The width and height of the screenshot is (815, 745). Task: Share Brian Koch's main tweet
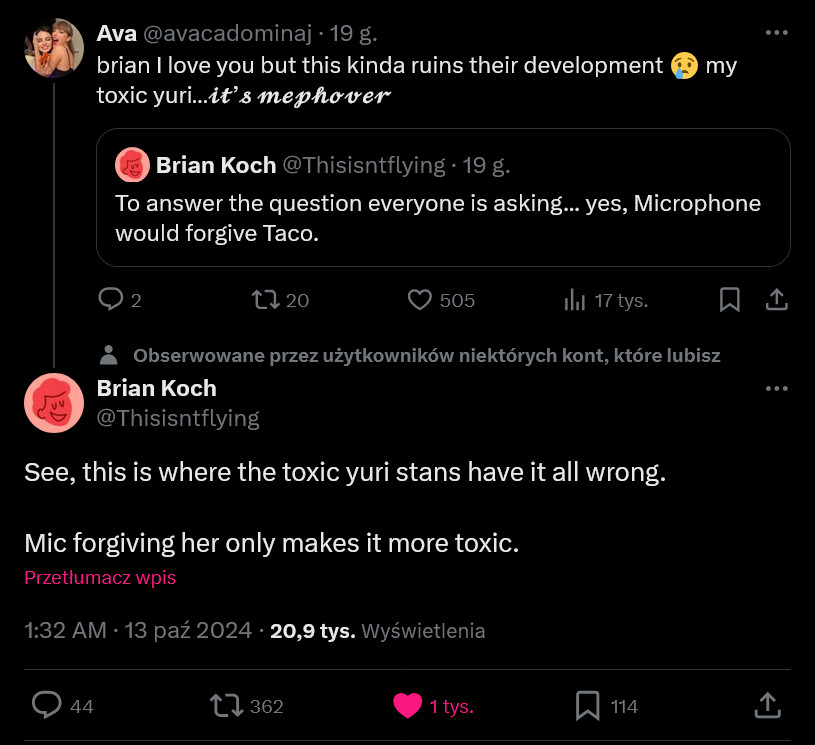(767, 706)
